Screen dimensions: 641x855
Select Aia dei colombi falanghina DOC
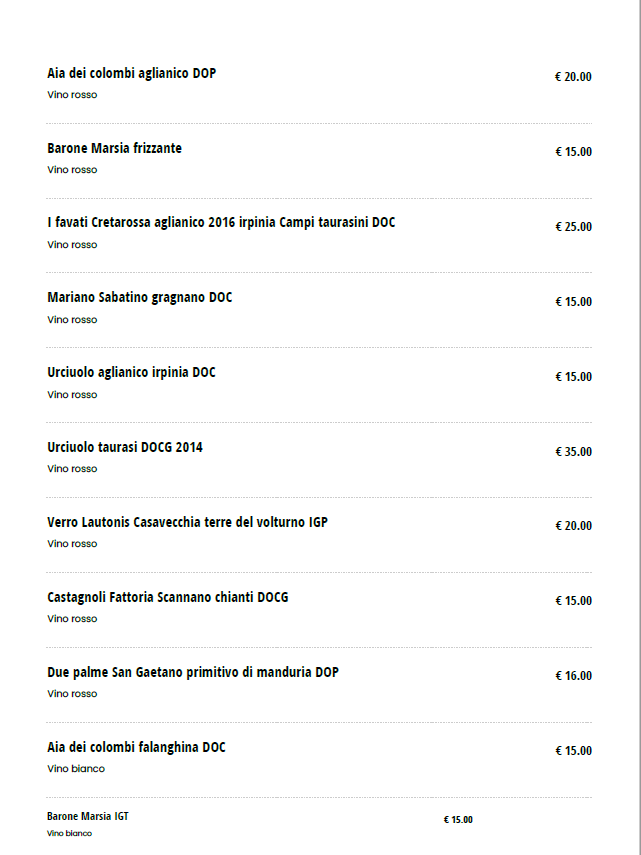tap(136, 747)
